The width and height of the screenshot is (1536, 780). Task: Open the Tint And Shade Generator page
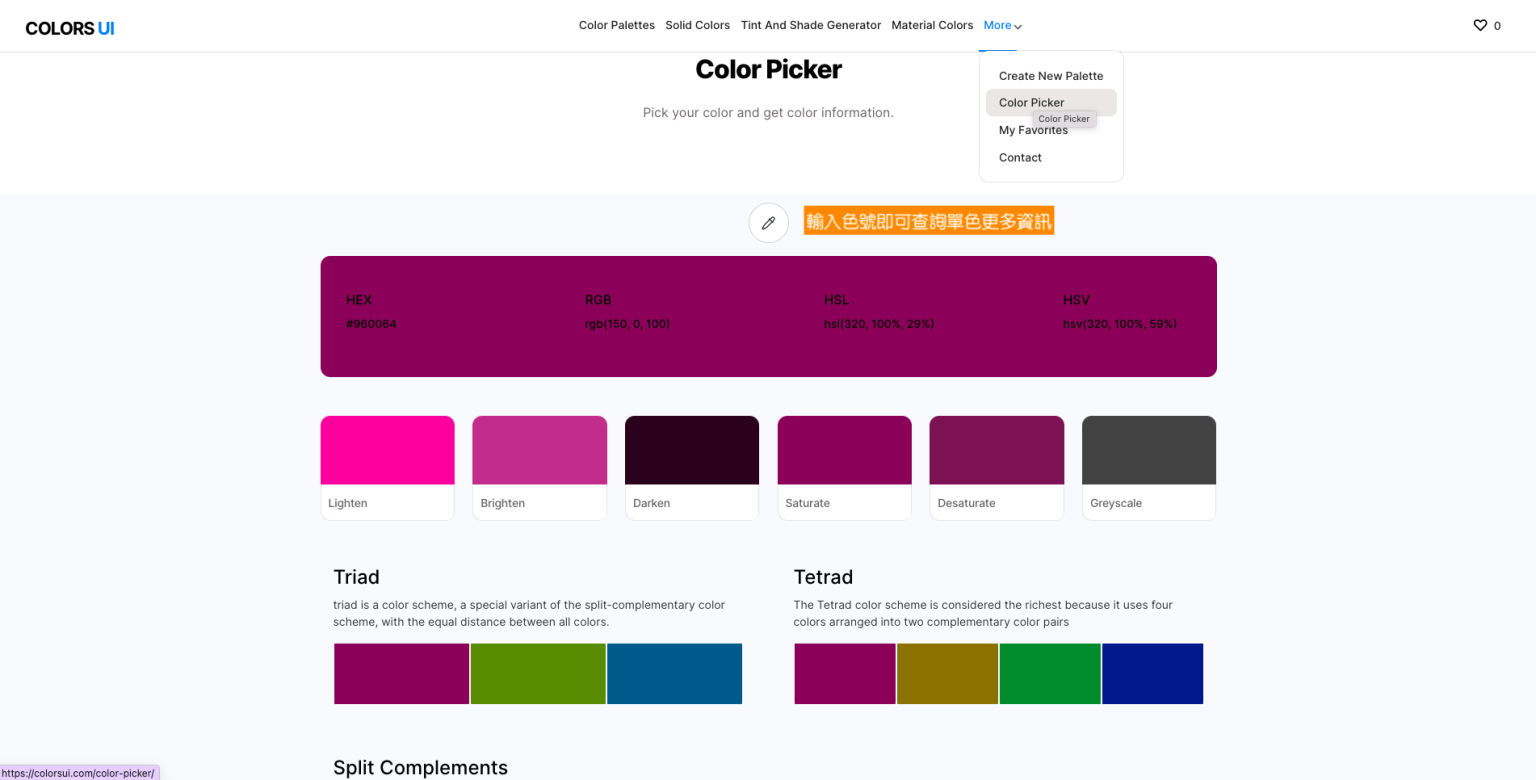tap(810, 25)
